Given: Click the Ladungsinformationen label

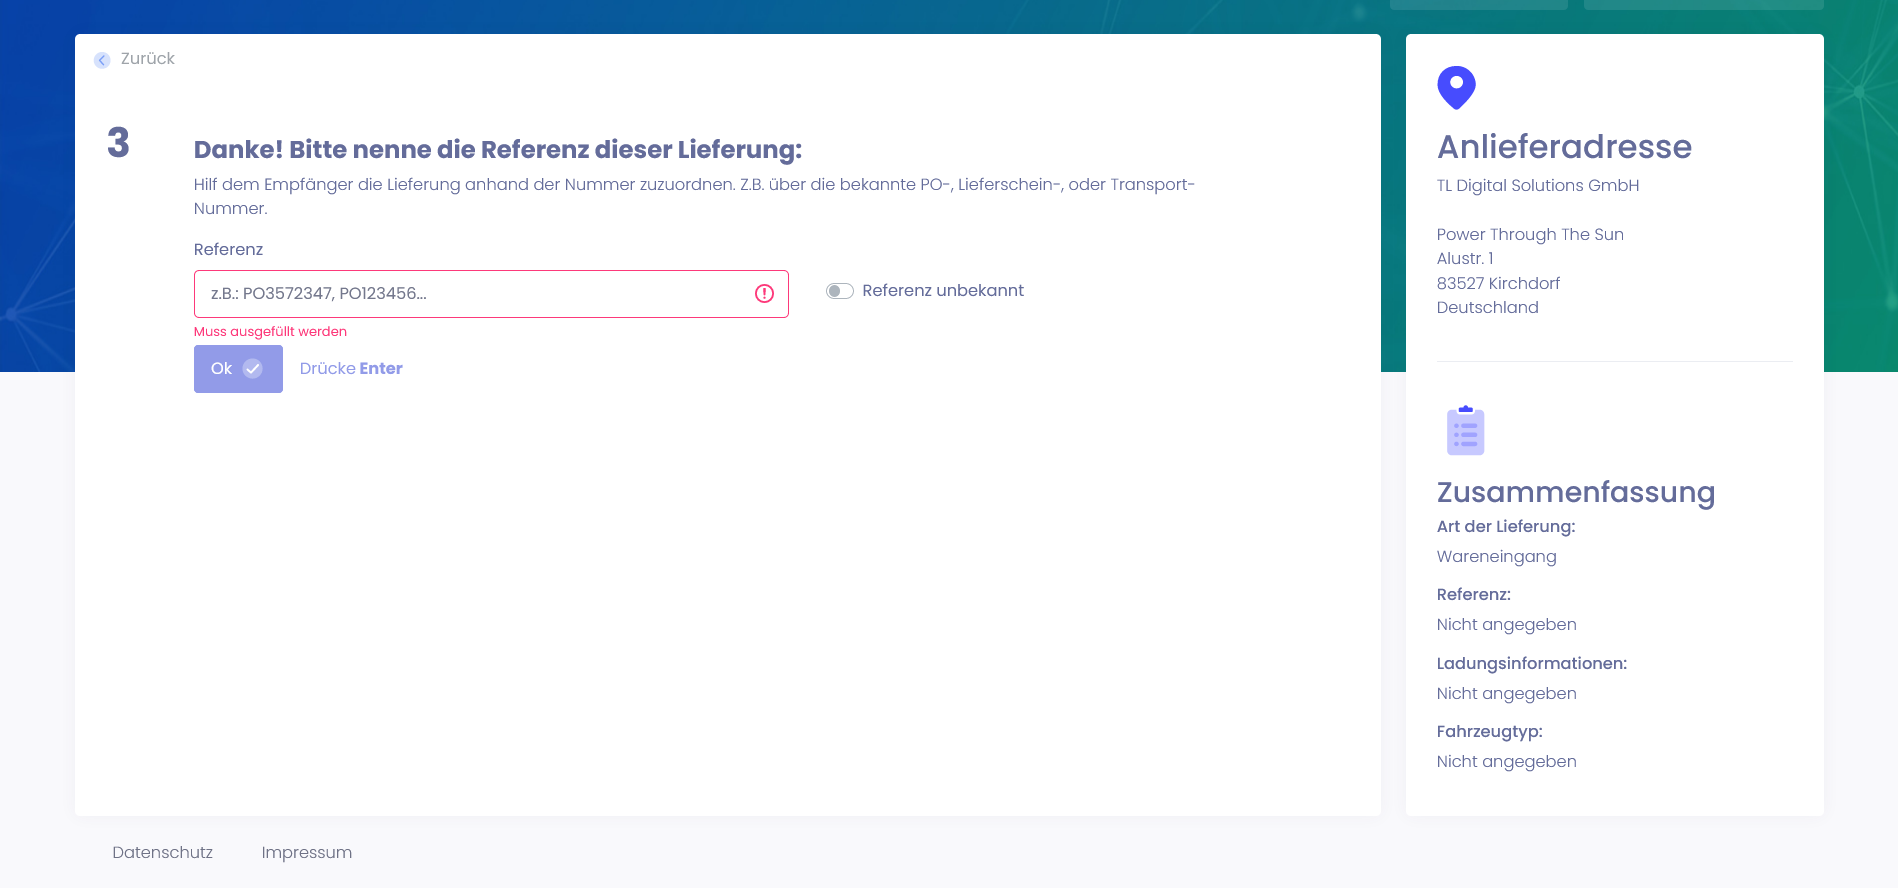Looking at the screenshot, I should click(x=1531, y=663).
